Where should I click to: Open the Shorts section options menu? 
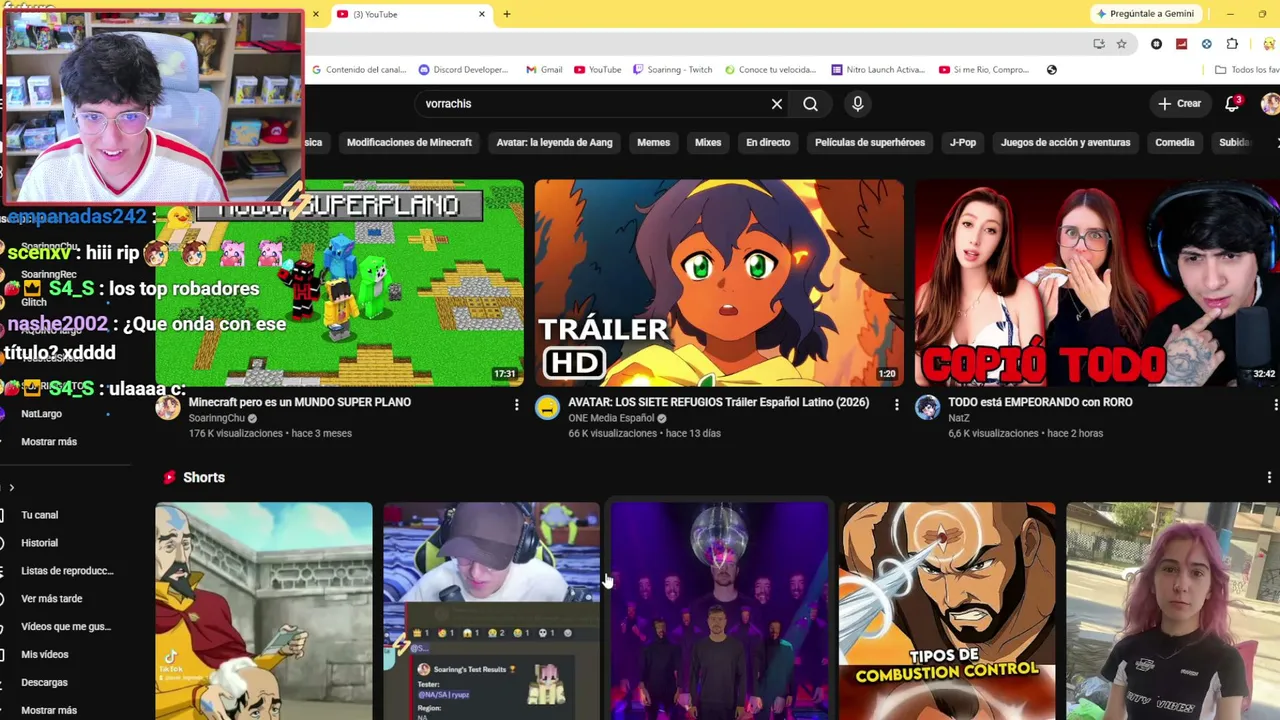[x=1269, y=478]
